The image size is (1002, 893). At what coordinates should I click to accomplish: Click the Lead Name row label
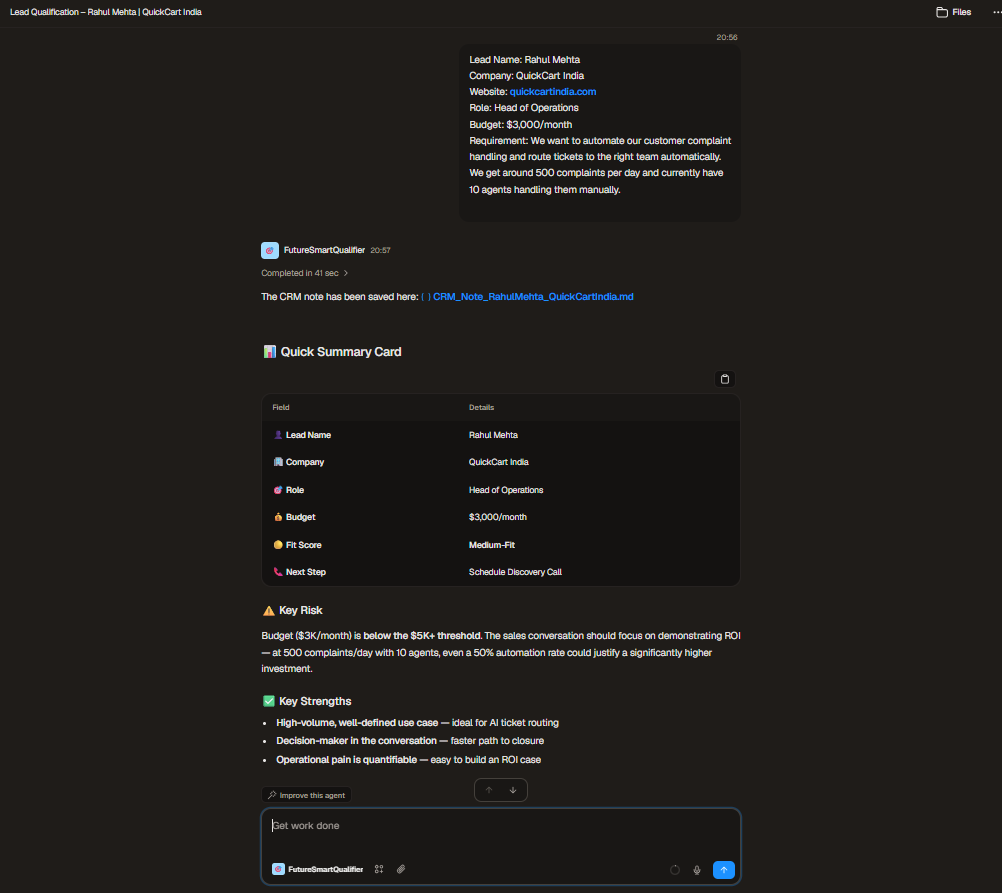point(308,435)
